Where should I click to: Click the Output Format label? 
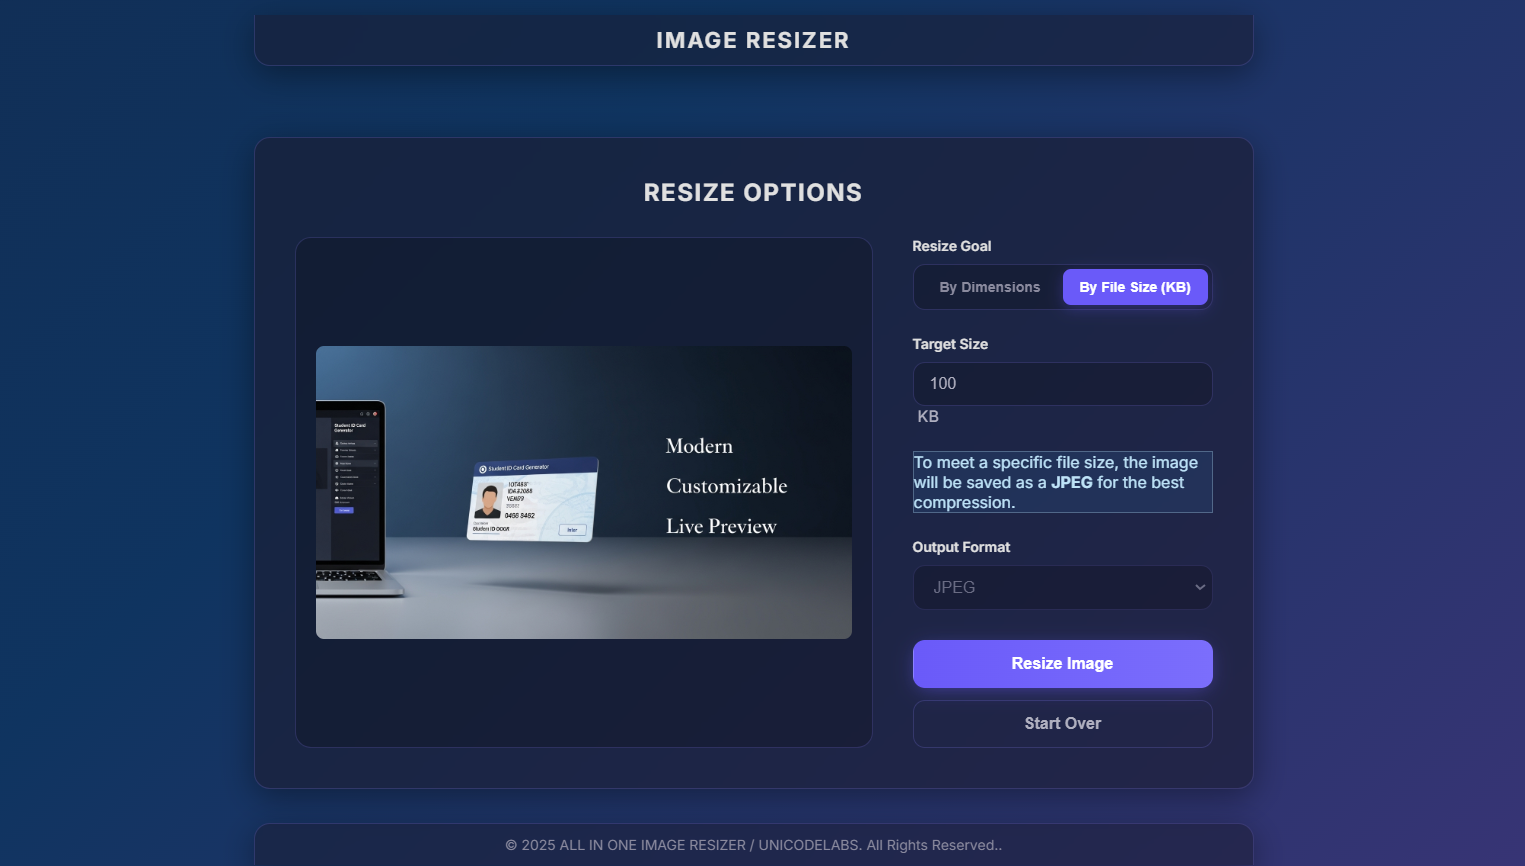[x=961, y=547]
